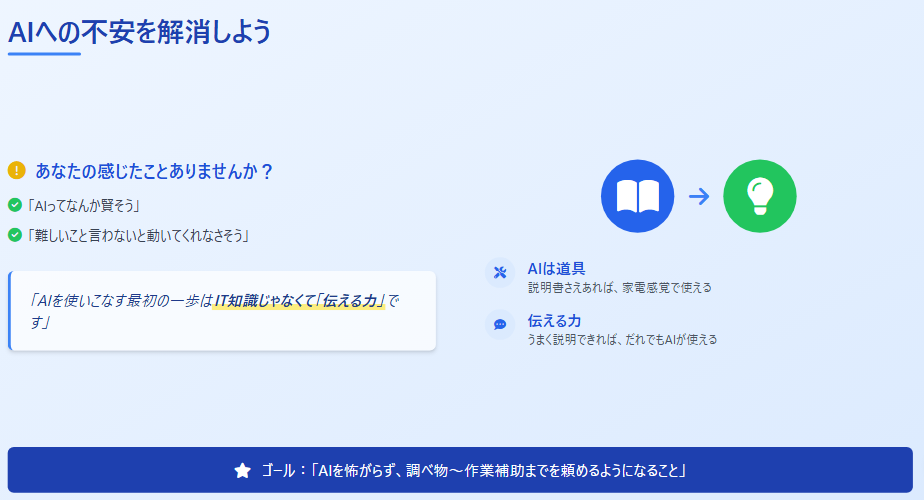Click green checkmark beside 「AIってなんか賢そう」
924x500 pixels.
tap(15, 205)
